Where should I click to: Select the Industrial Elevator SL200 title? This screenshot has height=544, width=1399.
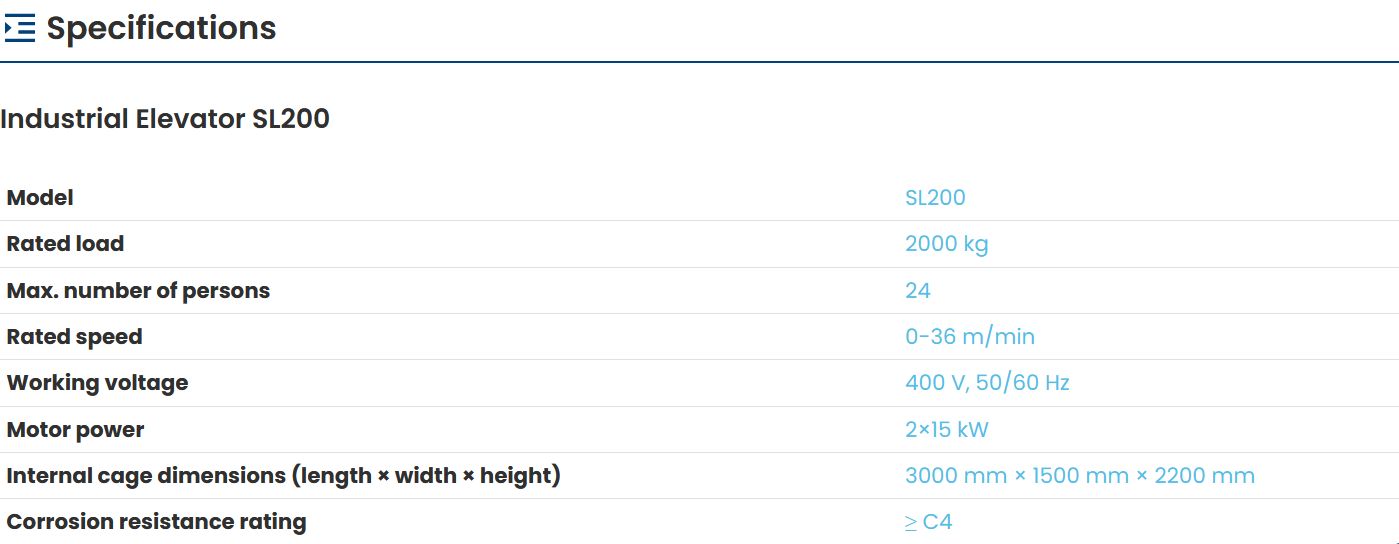165,119
